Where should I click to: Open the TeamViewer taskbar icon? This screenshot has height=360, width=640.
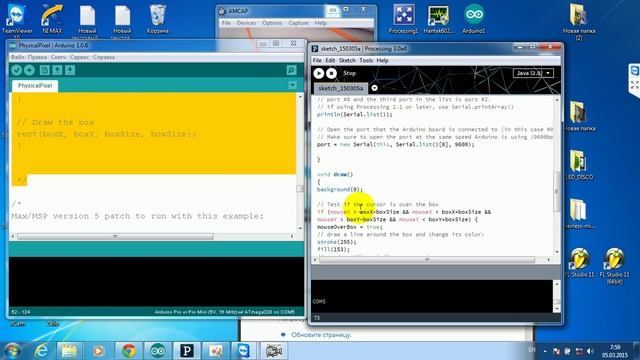tap(244, 351)
